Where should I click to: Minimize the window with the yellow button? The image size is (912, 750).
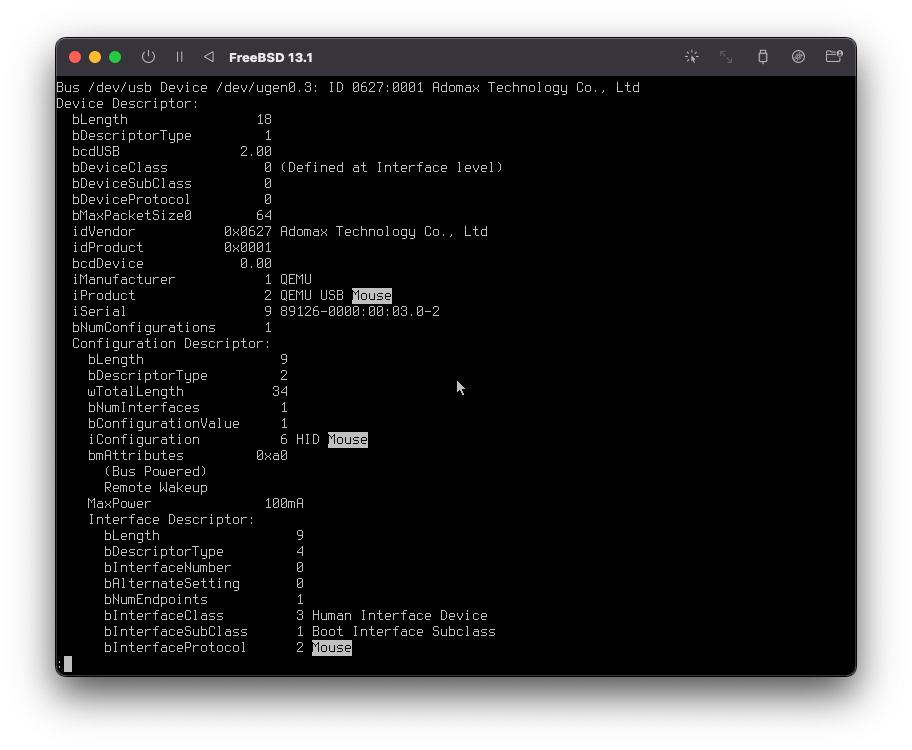point(95,57)
